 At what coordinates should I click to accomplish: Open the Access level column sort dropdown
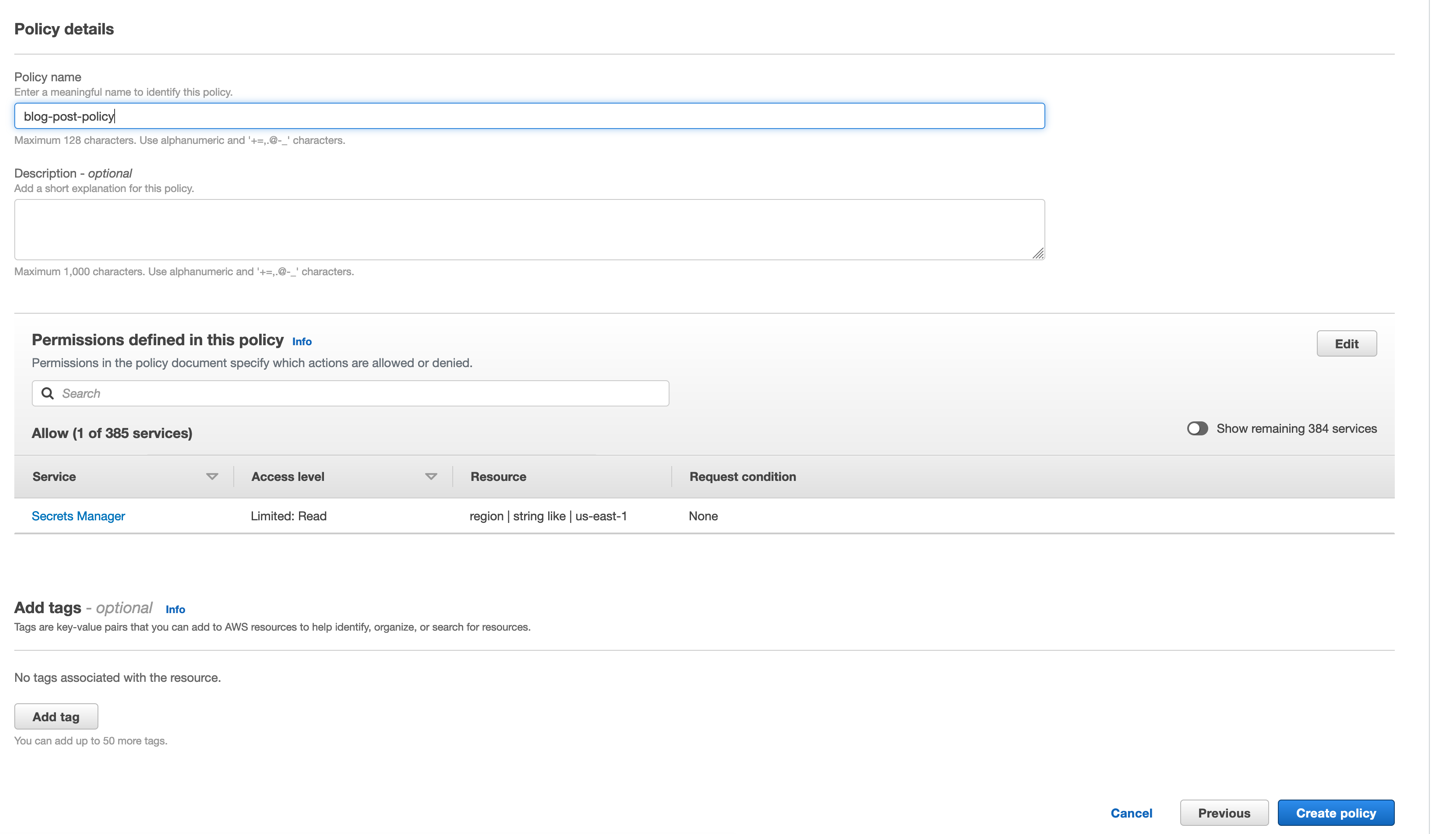point(431,477)
